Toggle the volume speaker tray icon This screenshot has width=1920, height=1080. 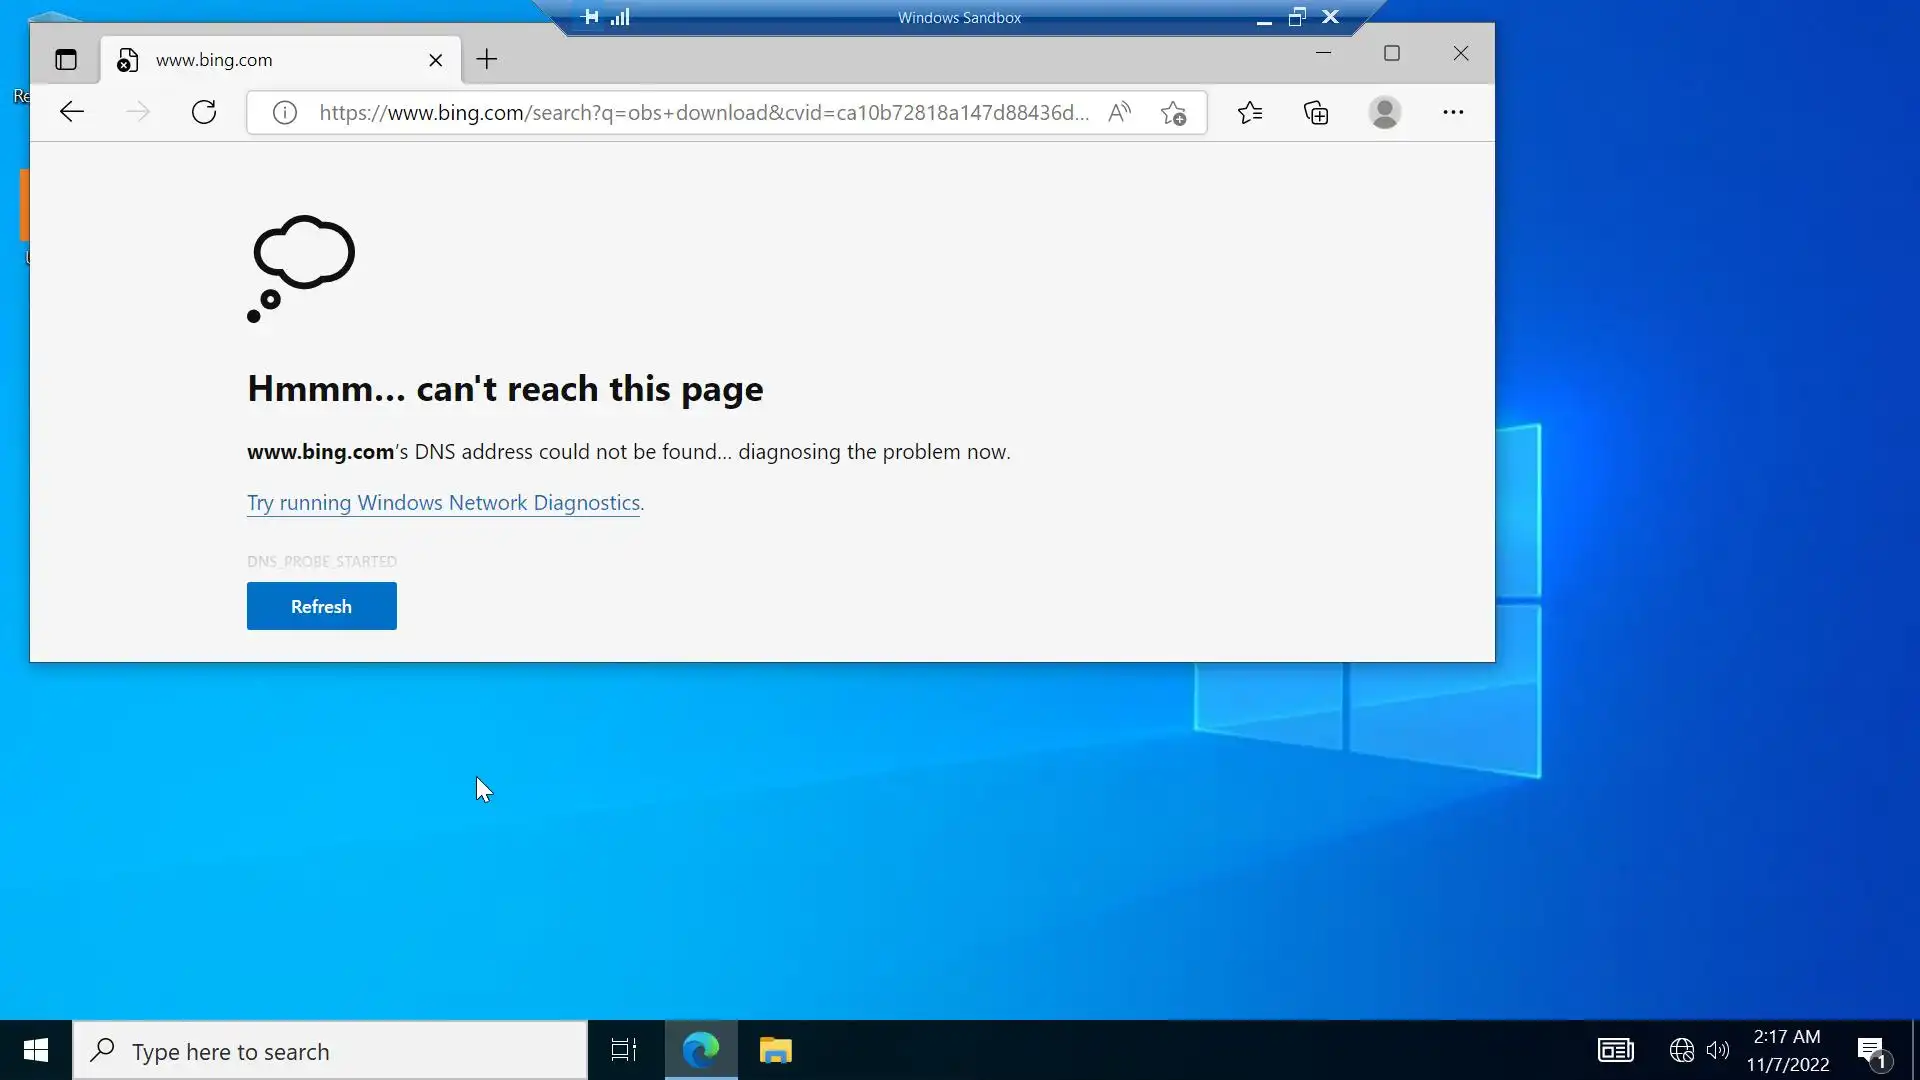click(x=1717, y=1050)
